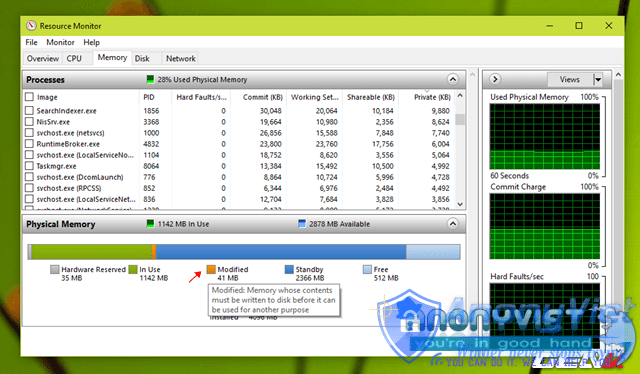Sort by the Working Set column
Screen dimensions: 640x374
click(314, 97)
